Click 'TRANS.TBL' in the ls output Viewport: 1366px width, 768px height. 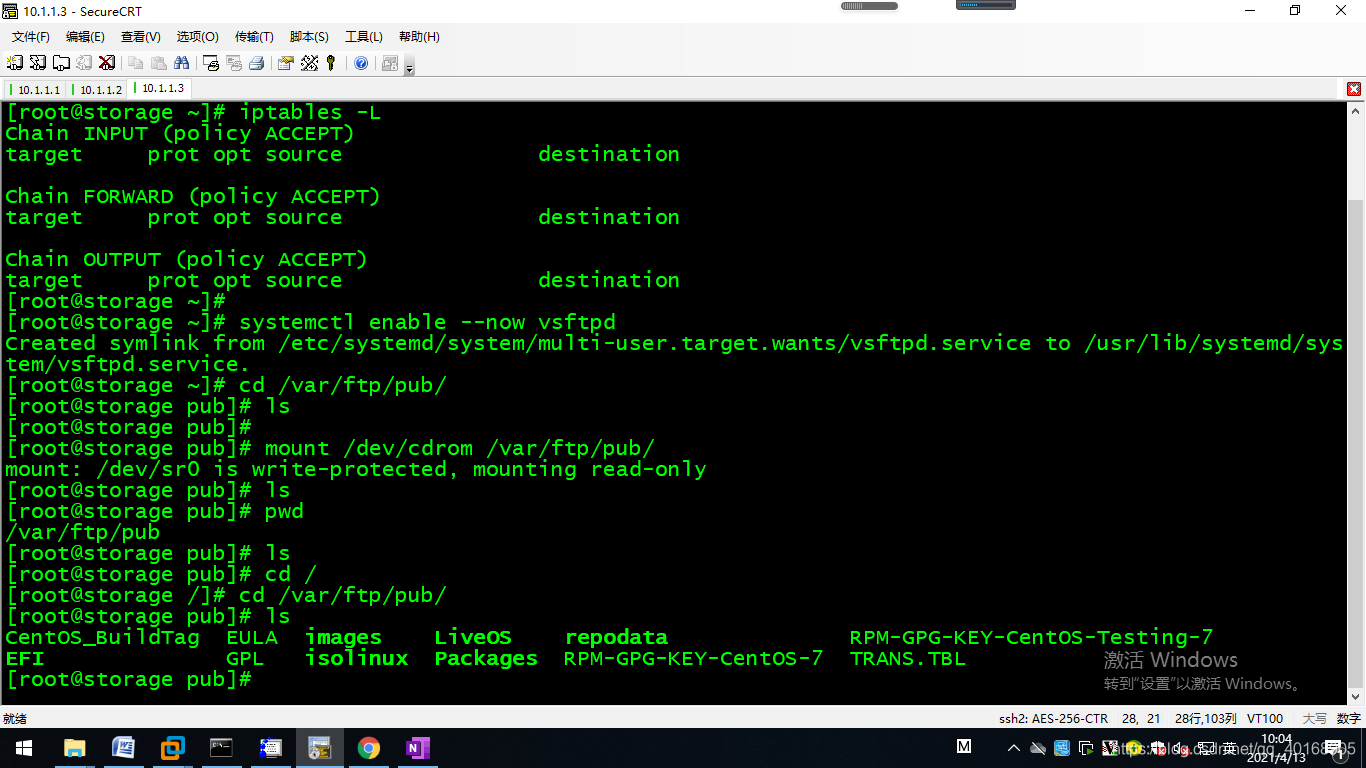(x=908, y=658)
